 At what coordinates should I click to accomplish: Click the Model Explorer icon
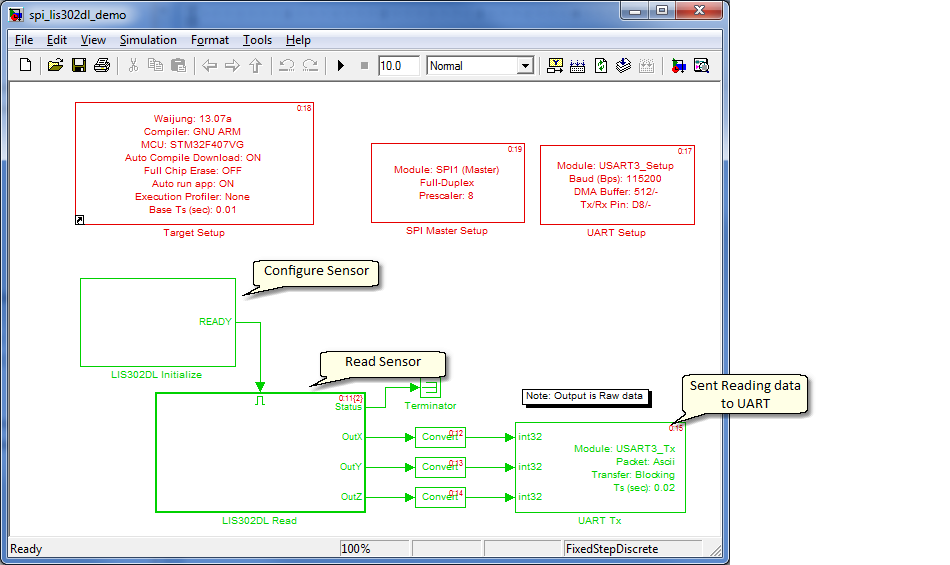point(702,65)
